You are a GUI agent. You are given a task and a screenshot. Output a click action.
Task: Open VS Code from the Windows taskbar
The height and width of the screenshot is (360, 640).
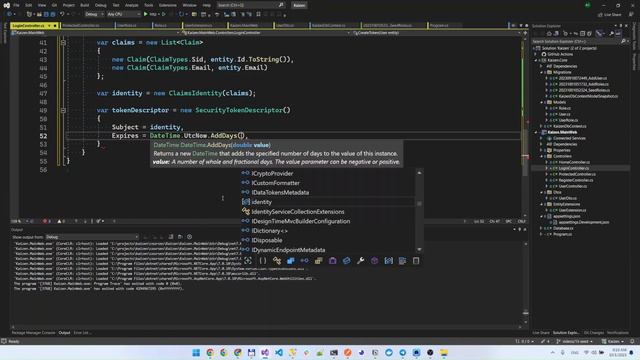tap(279, 352)
